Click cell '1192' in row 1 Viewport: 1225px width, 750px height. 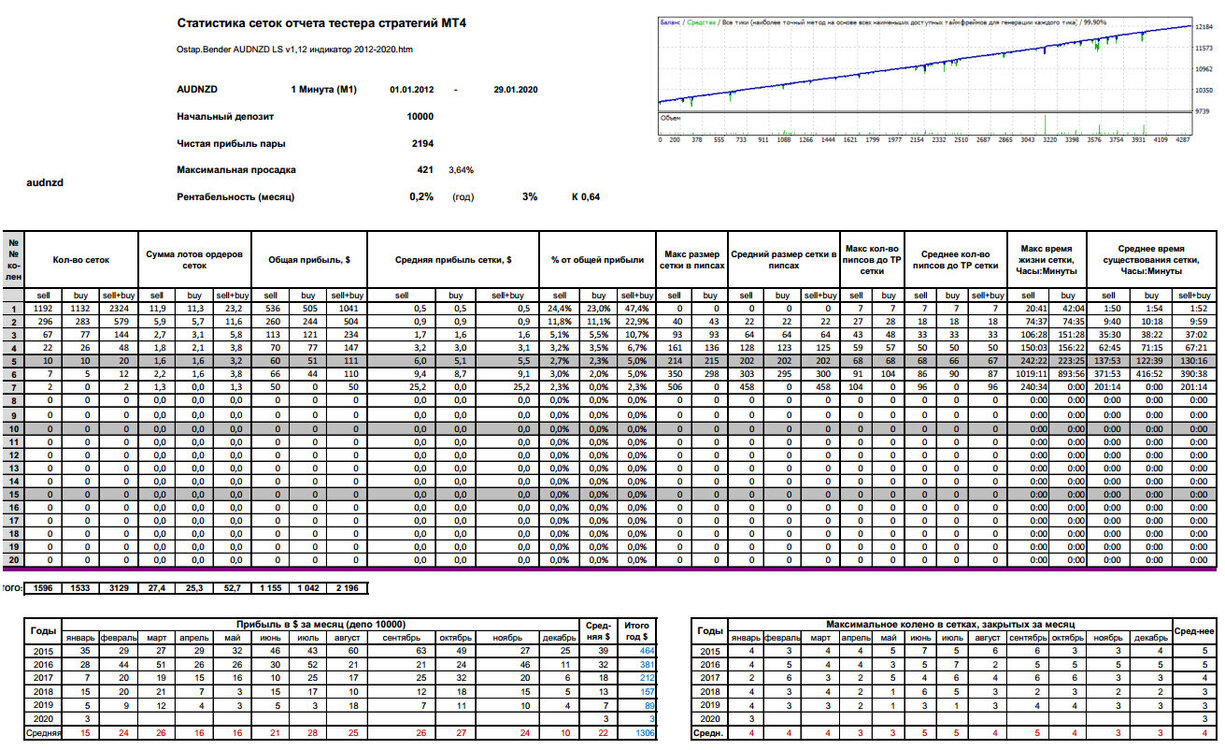42,308
